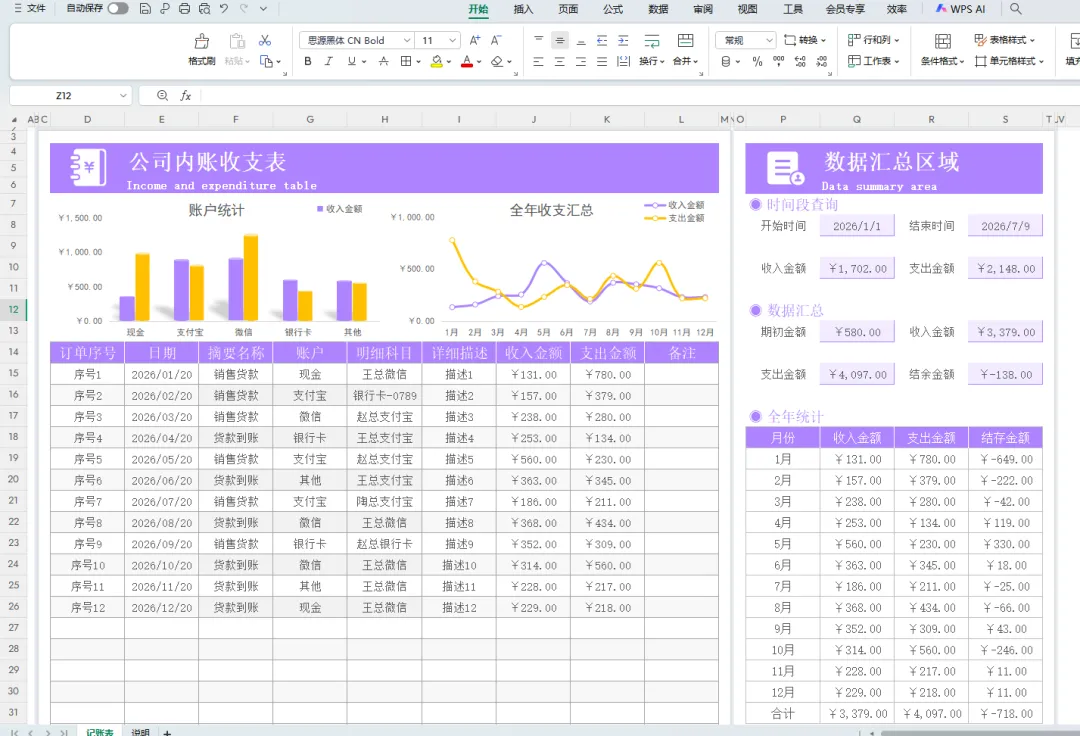Toggle Italic formatting
The width and height of the screenshot is (1080, 736).
[x=329, y=61]
